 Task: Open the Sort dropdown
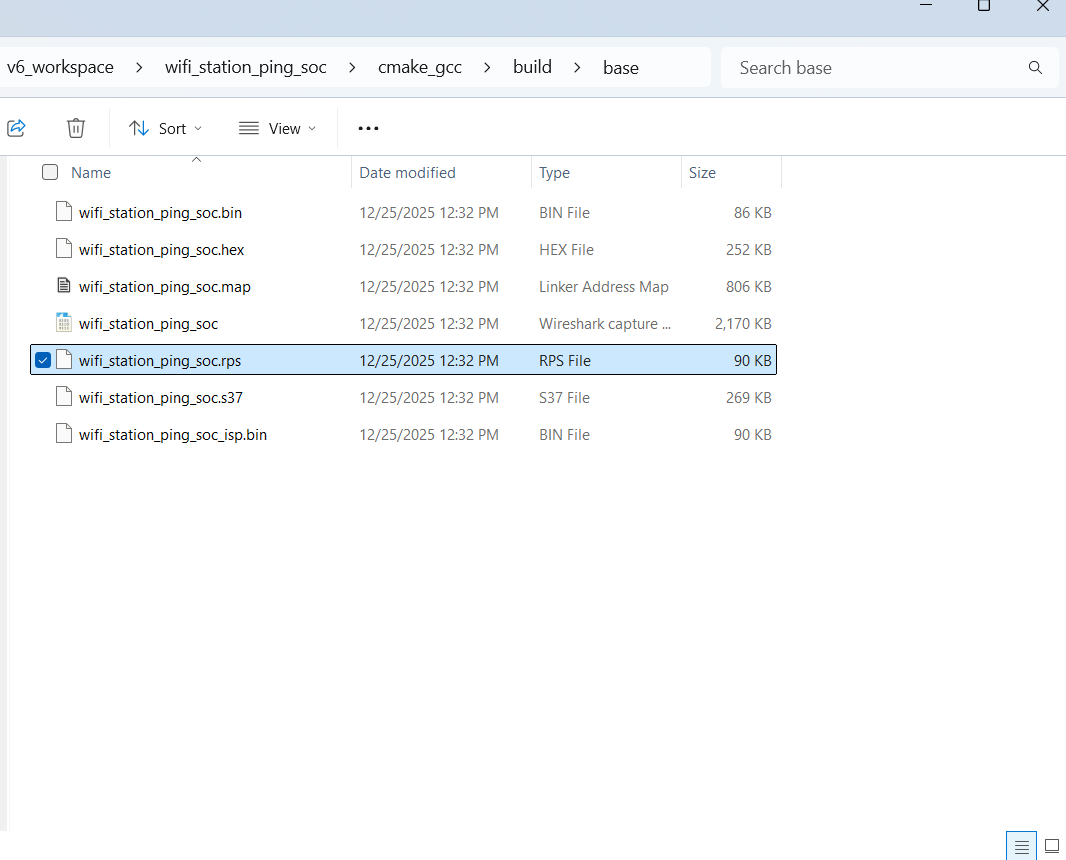click(x=165, y=128)
